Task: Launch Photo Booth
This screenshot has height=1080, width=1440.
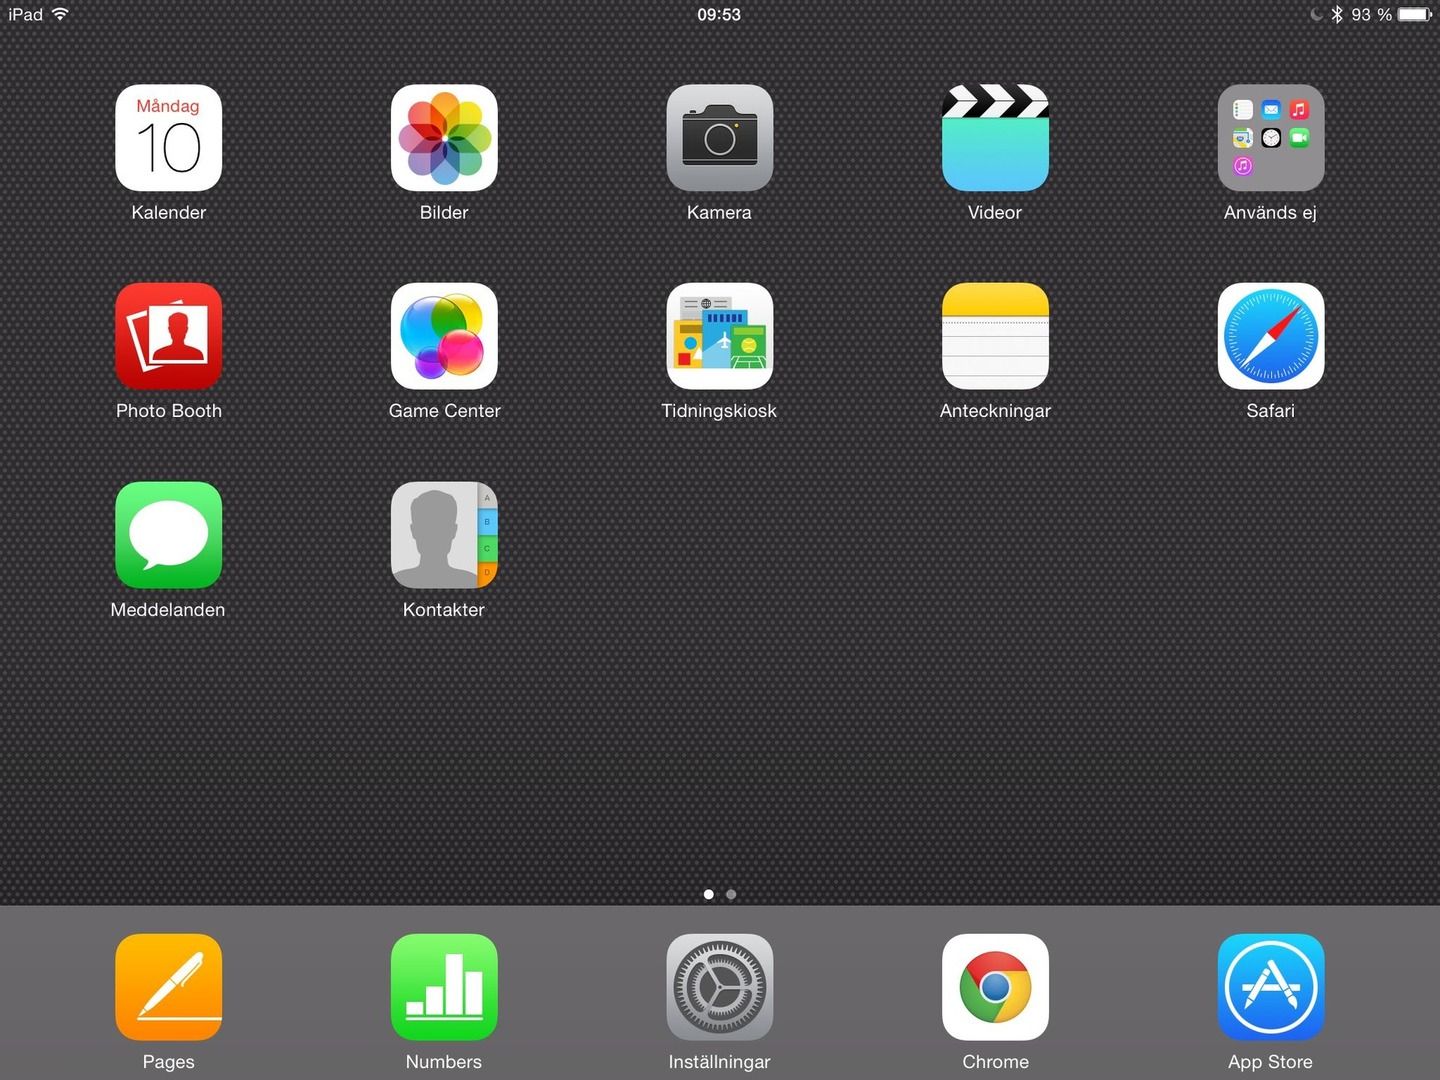Action: [168, 336]
